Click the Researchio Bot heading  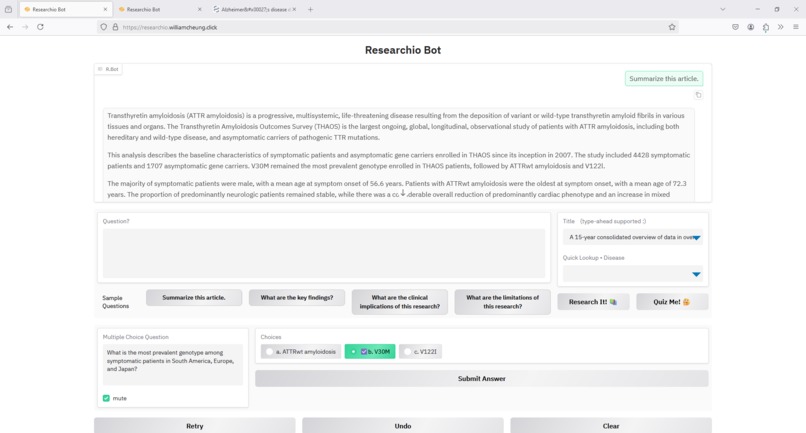tap(403, 50)
